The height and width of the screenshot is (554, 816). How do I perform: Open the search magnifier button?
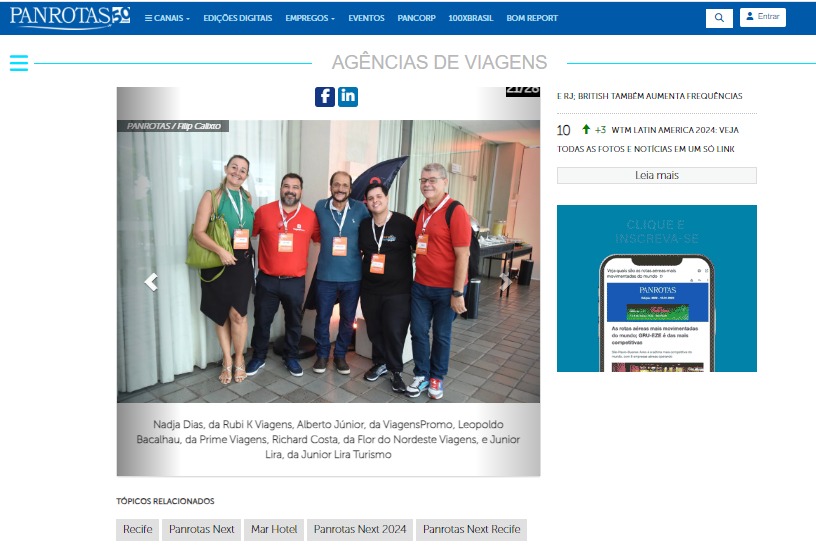click(719, 18)
